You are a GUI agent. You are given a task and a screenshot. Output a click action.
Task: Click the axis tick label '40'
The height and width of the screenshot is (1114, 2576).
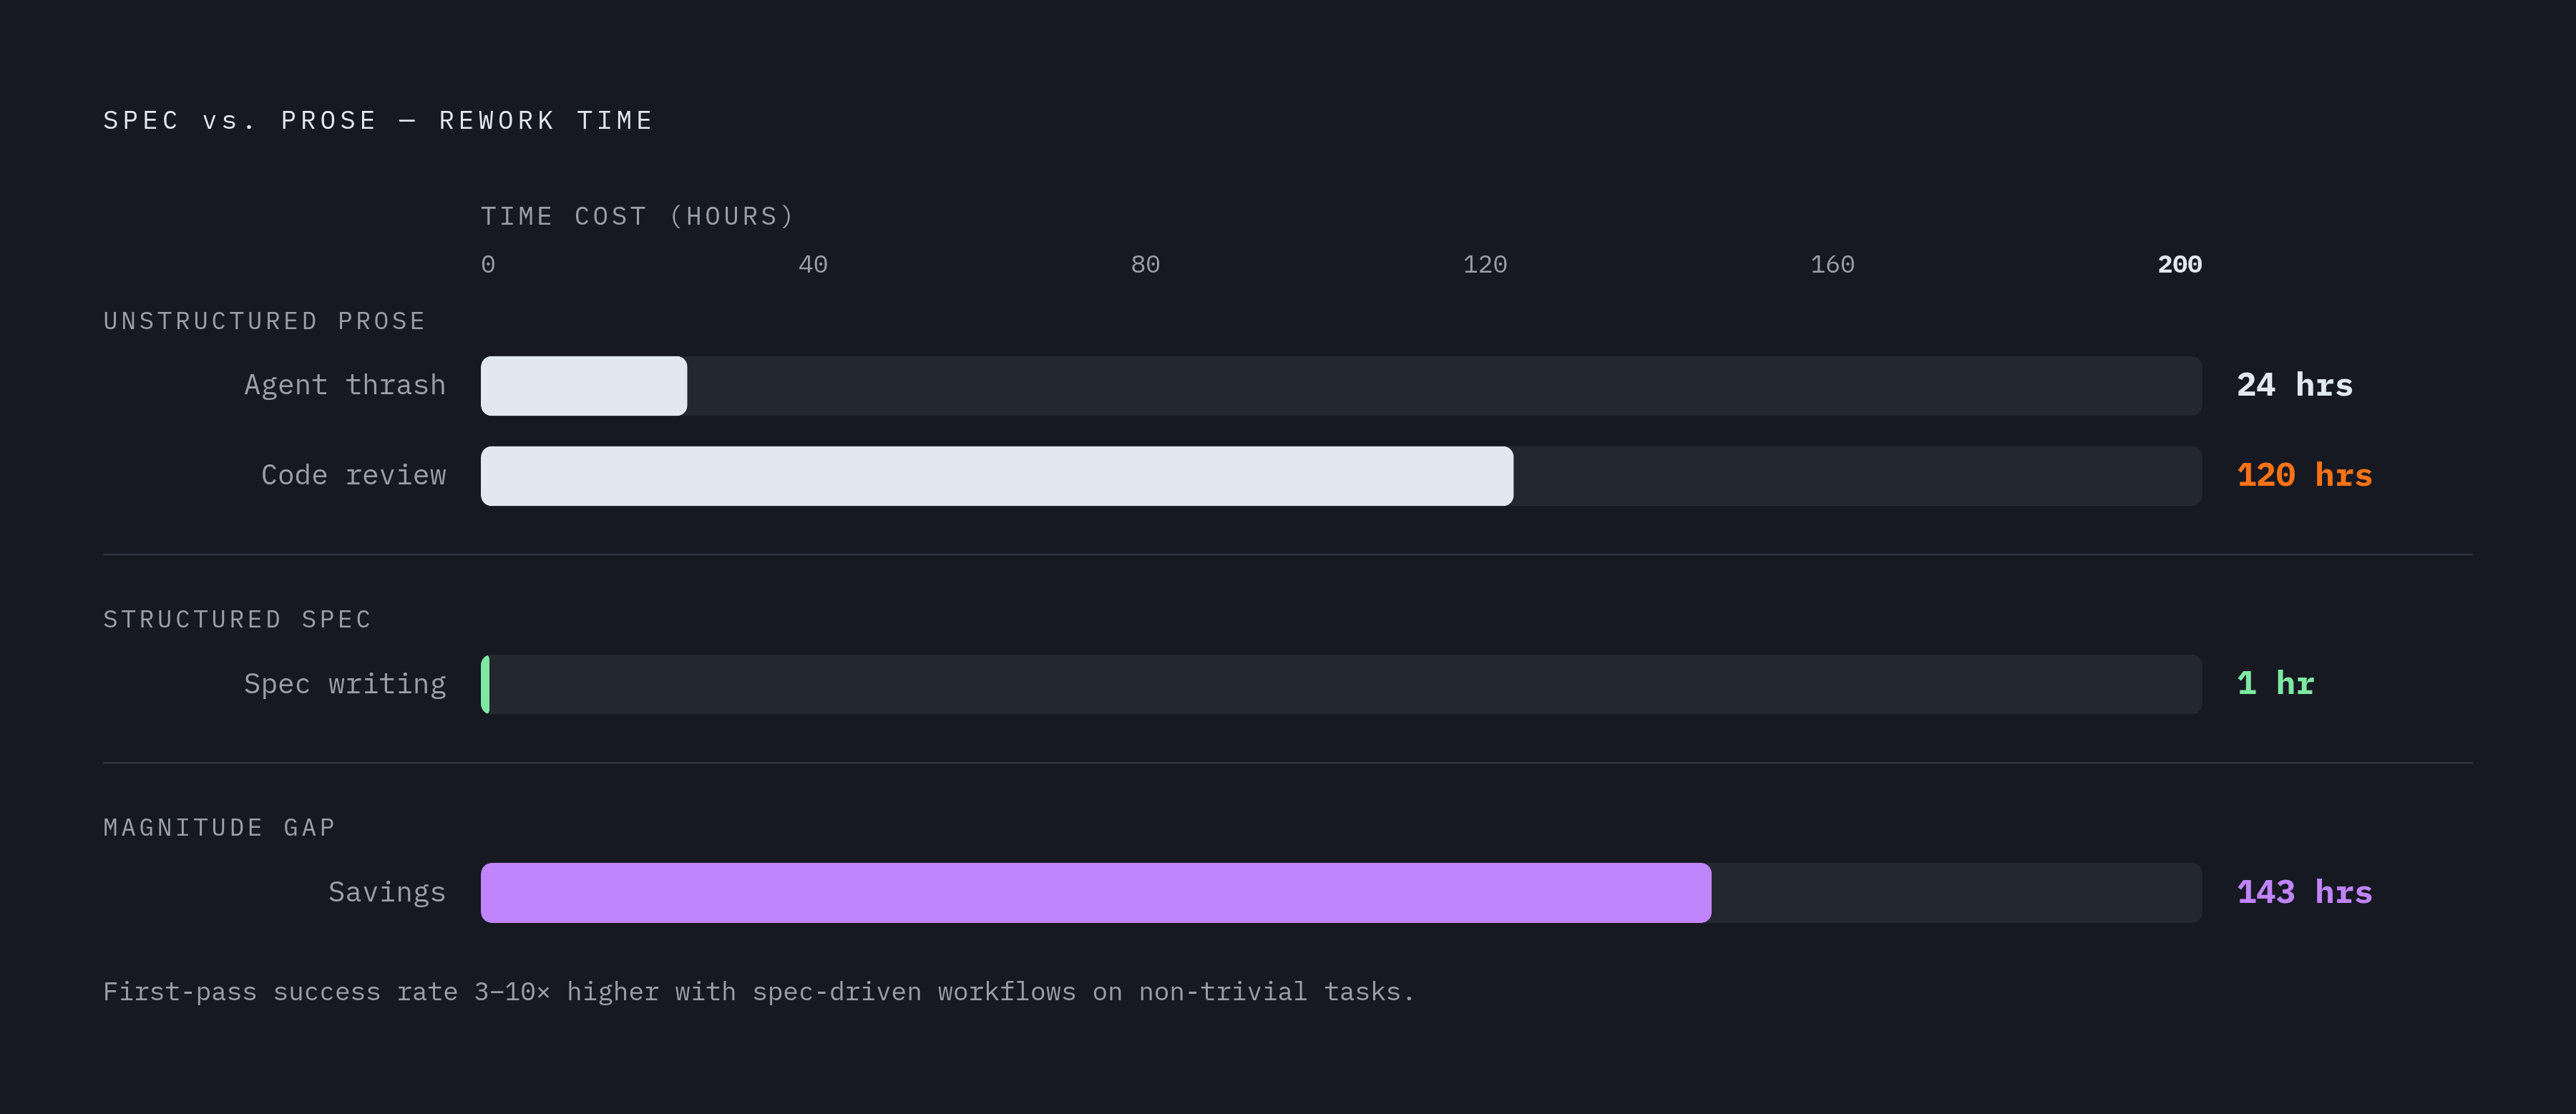coord(813,265)
